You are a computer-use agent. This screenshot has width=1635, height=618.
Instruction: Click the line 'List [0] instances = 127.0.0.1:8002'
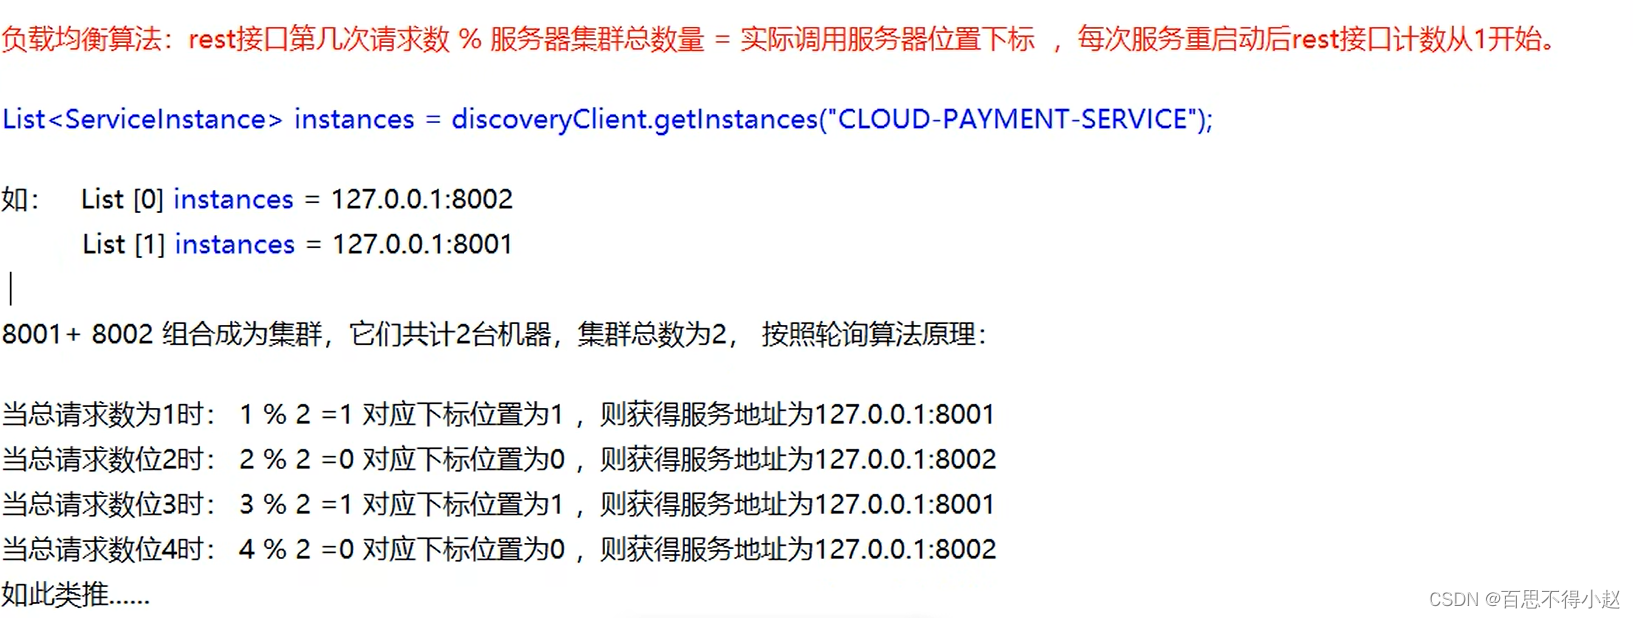coord(297,199)
